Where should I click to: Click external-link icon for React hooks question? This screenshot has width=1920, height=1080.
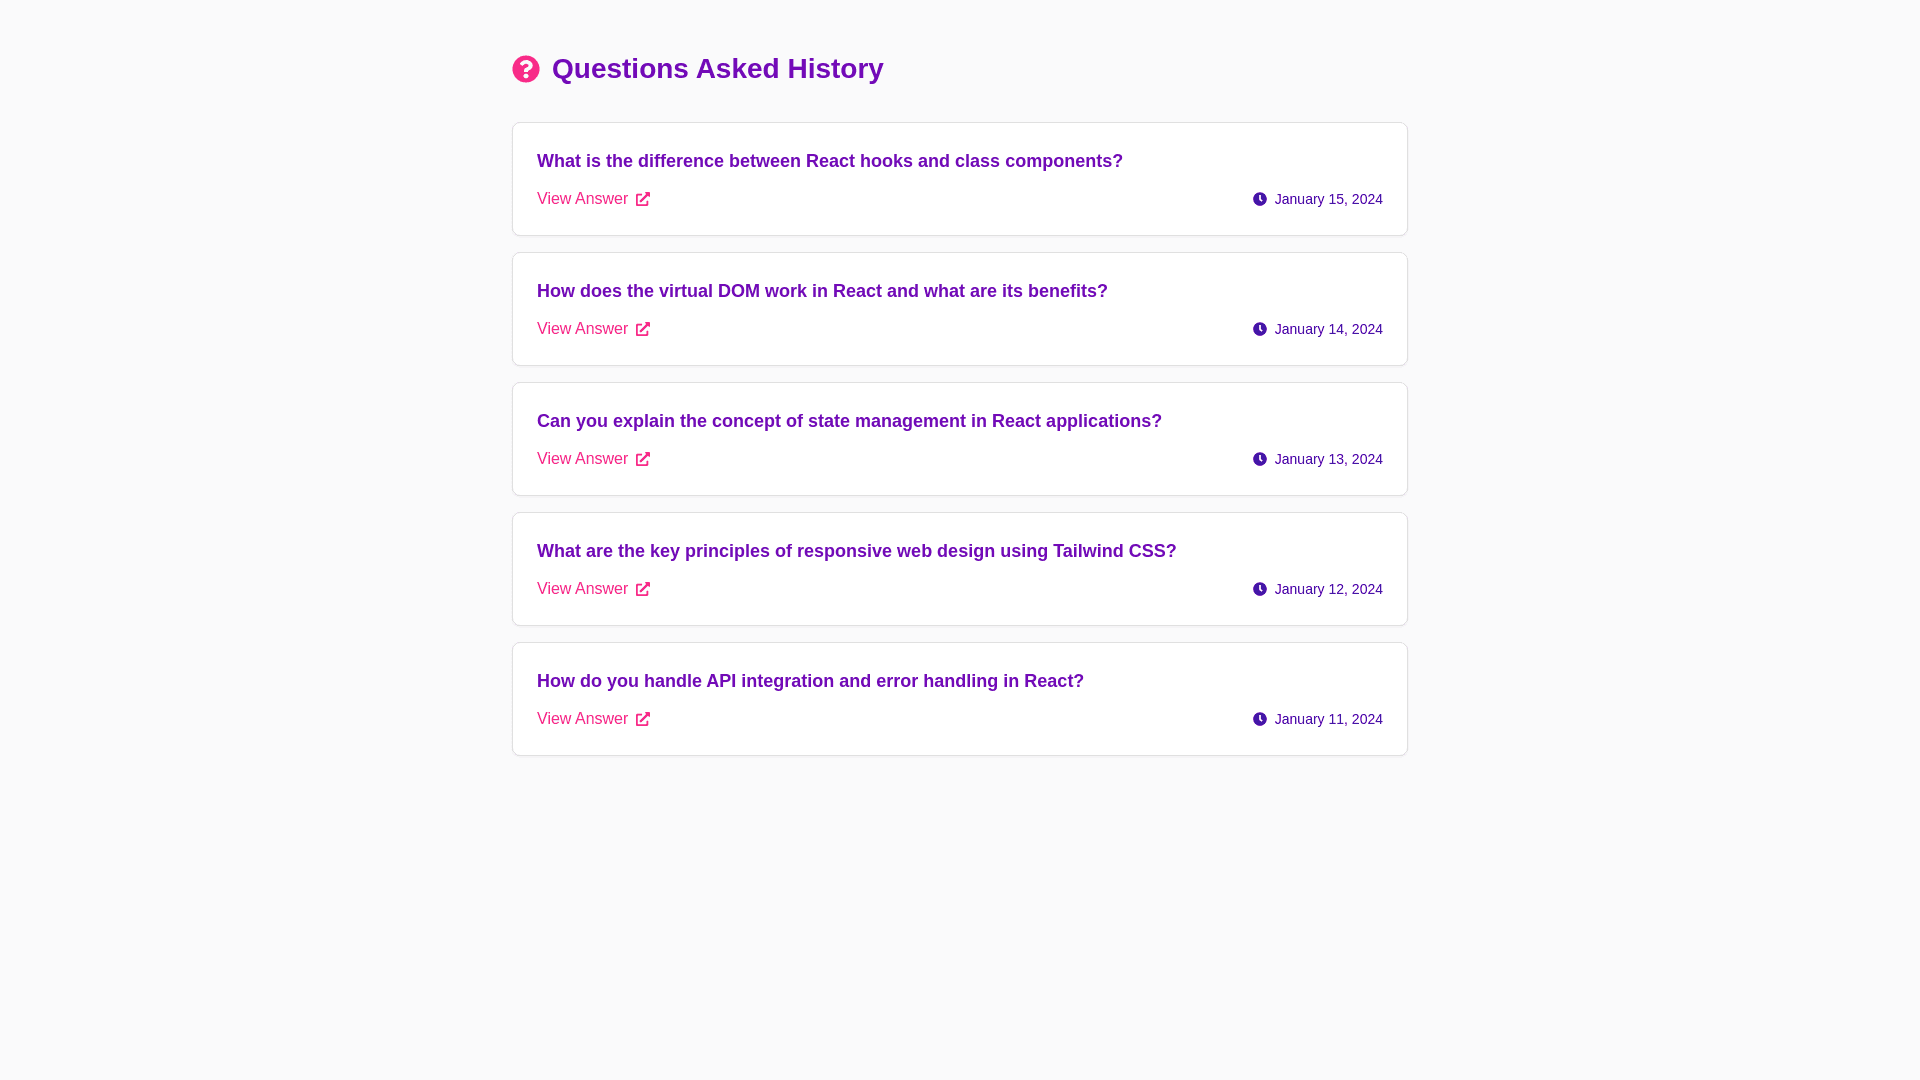click(x=643, y=199)
